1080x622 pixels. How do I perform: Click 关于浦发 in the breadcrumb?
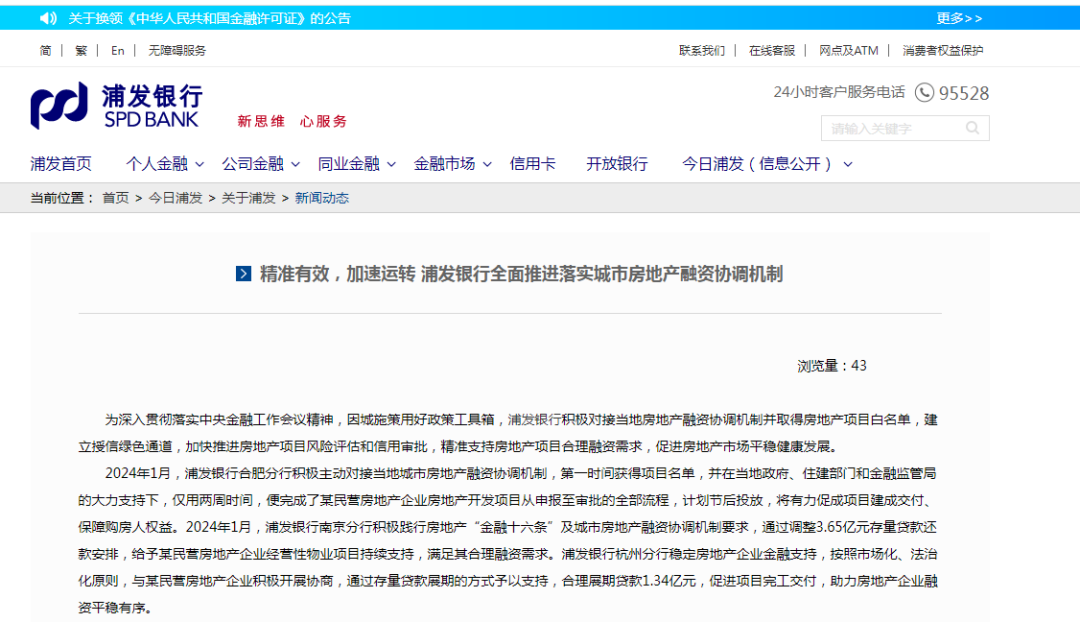click(248, 198)
